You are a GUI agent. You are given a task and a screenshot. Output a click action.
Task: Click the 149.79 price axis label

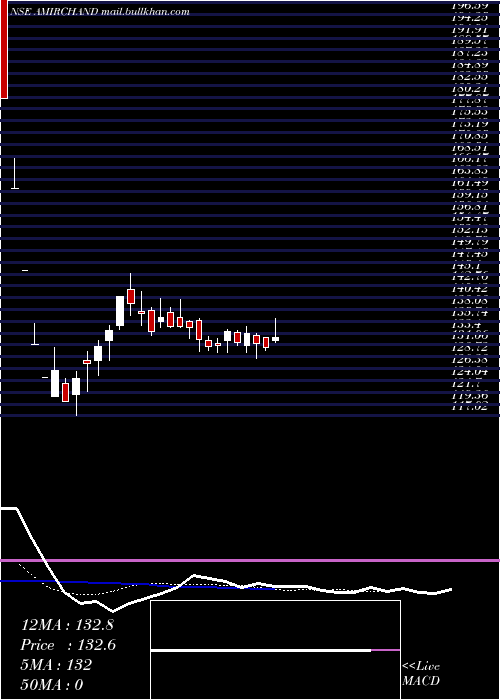(469, 242)
